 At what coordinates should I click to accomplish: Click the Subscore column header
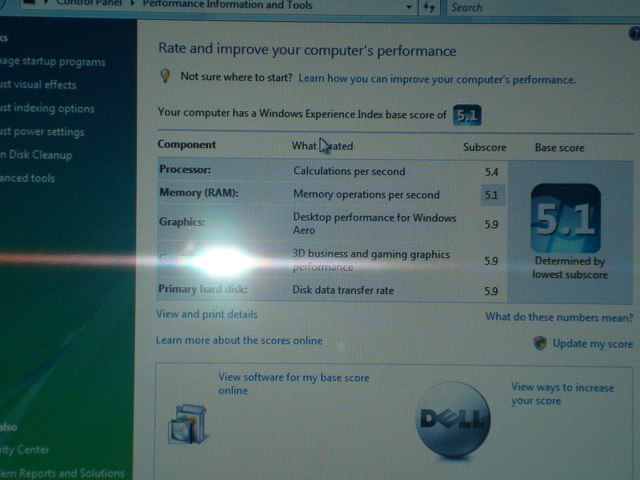(484, 147)
